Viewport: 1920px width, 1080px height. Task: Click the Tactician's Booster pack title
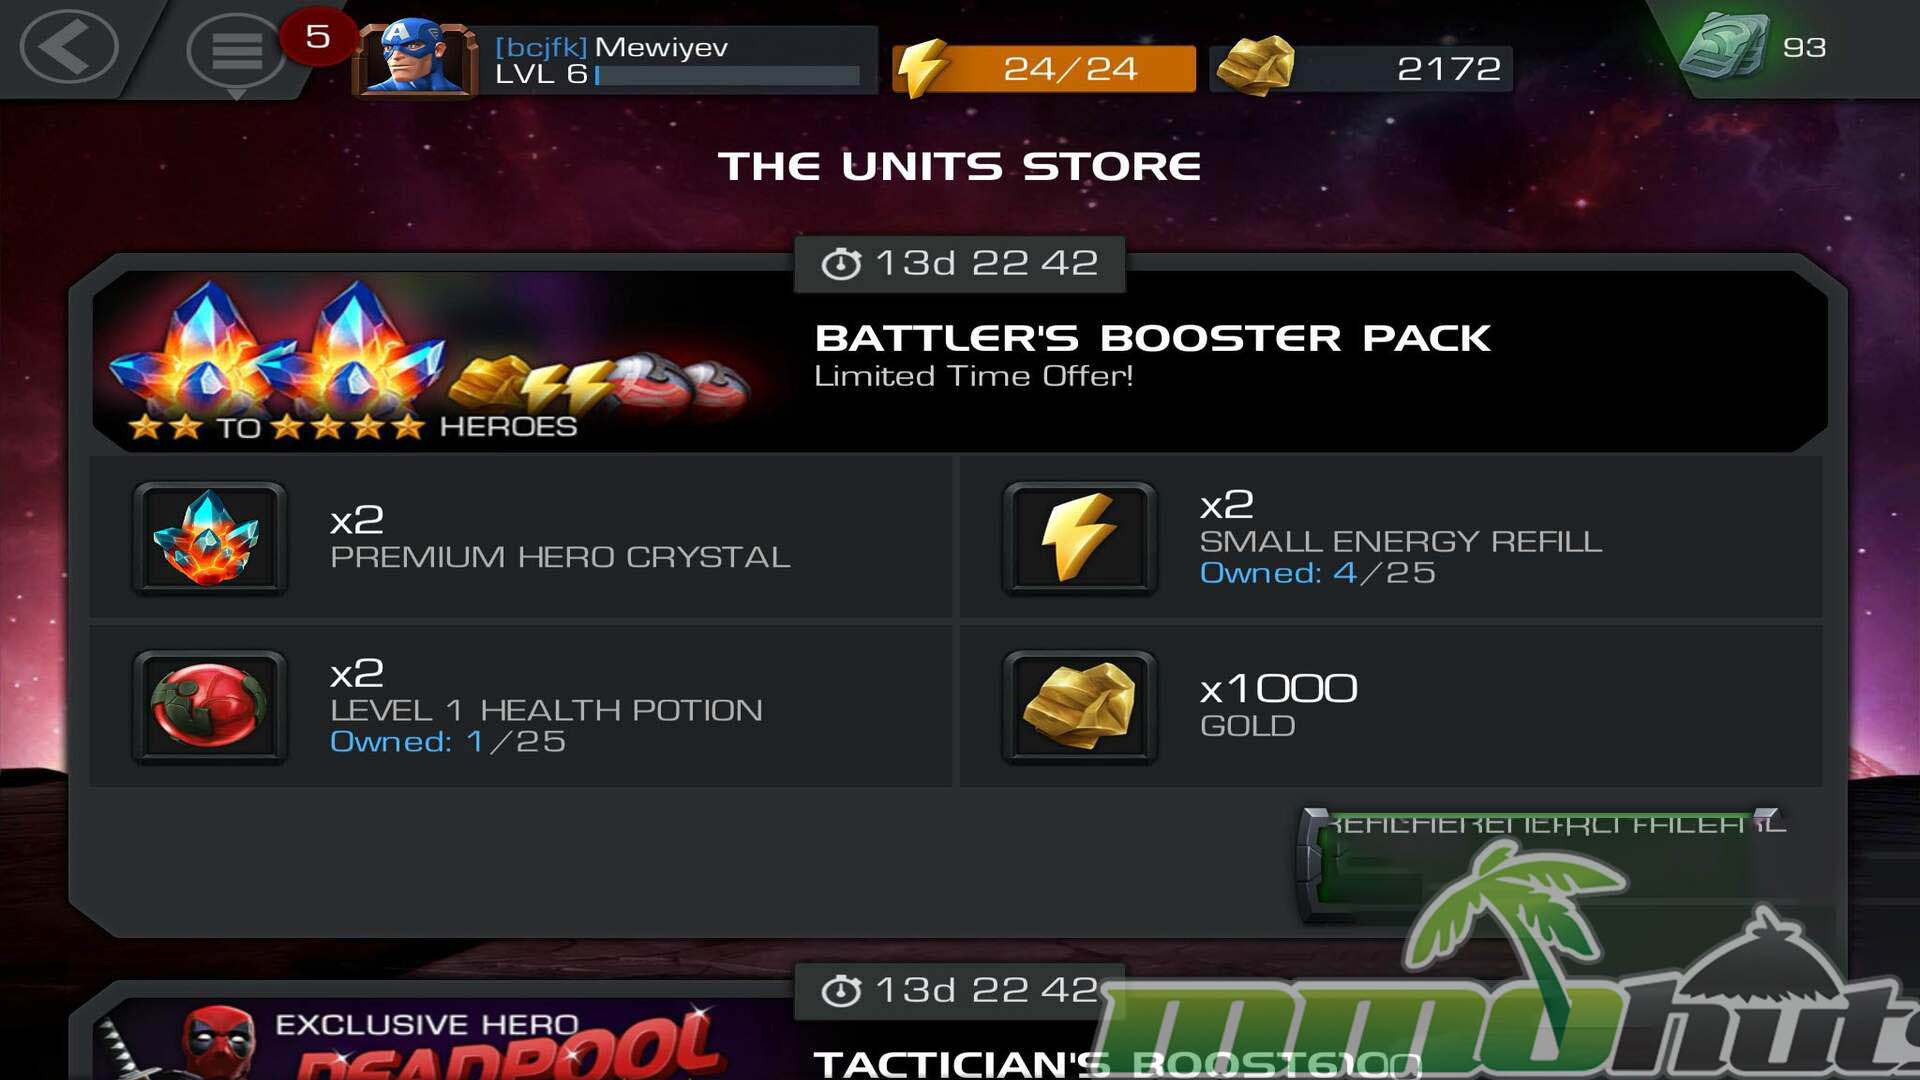pos(1116,1063)
